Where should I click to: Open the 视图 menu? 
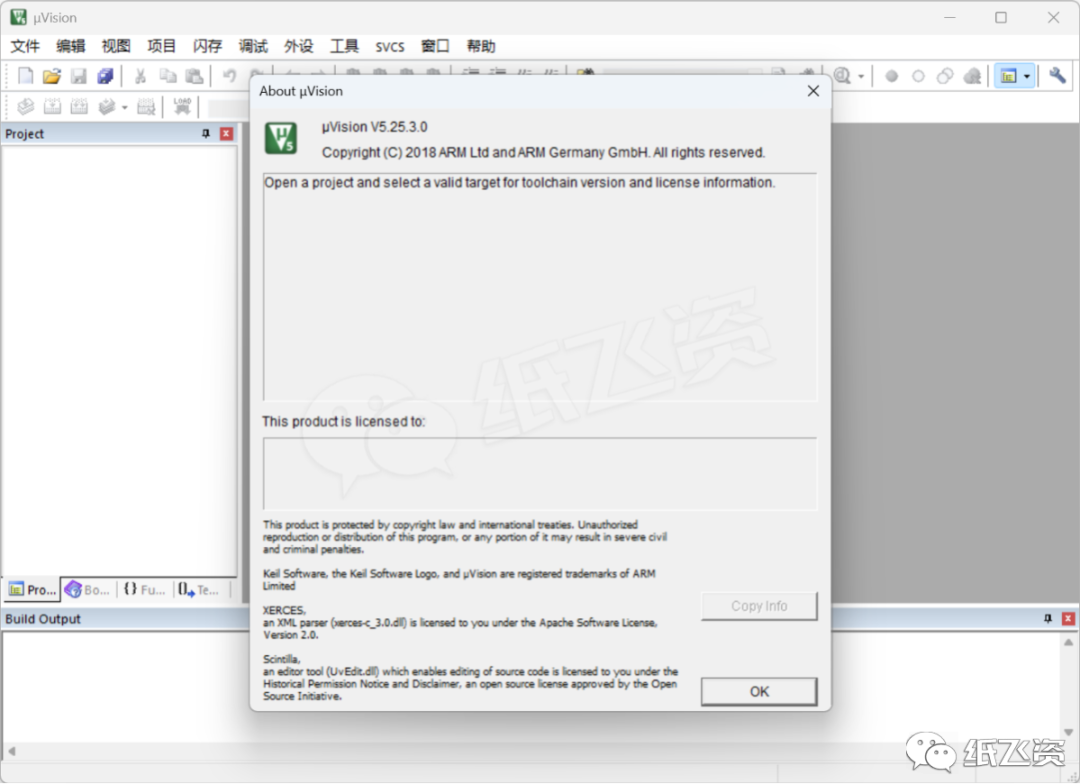pos(116,46)
